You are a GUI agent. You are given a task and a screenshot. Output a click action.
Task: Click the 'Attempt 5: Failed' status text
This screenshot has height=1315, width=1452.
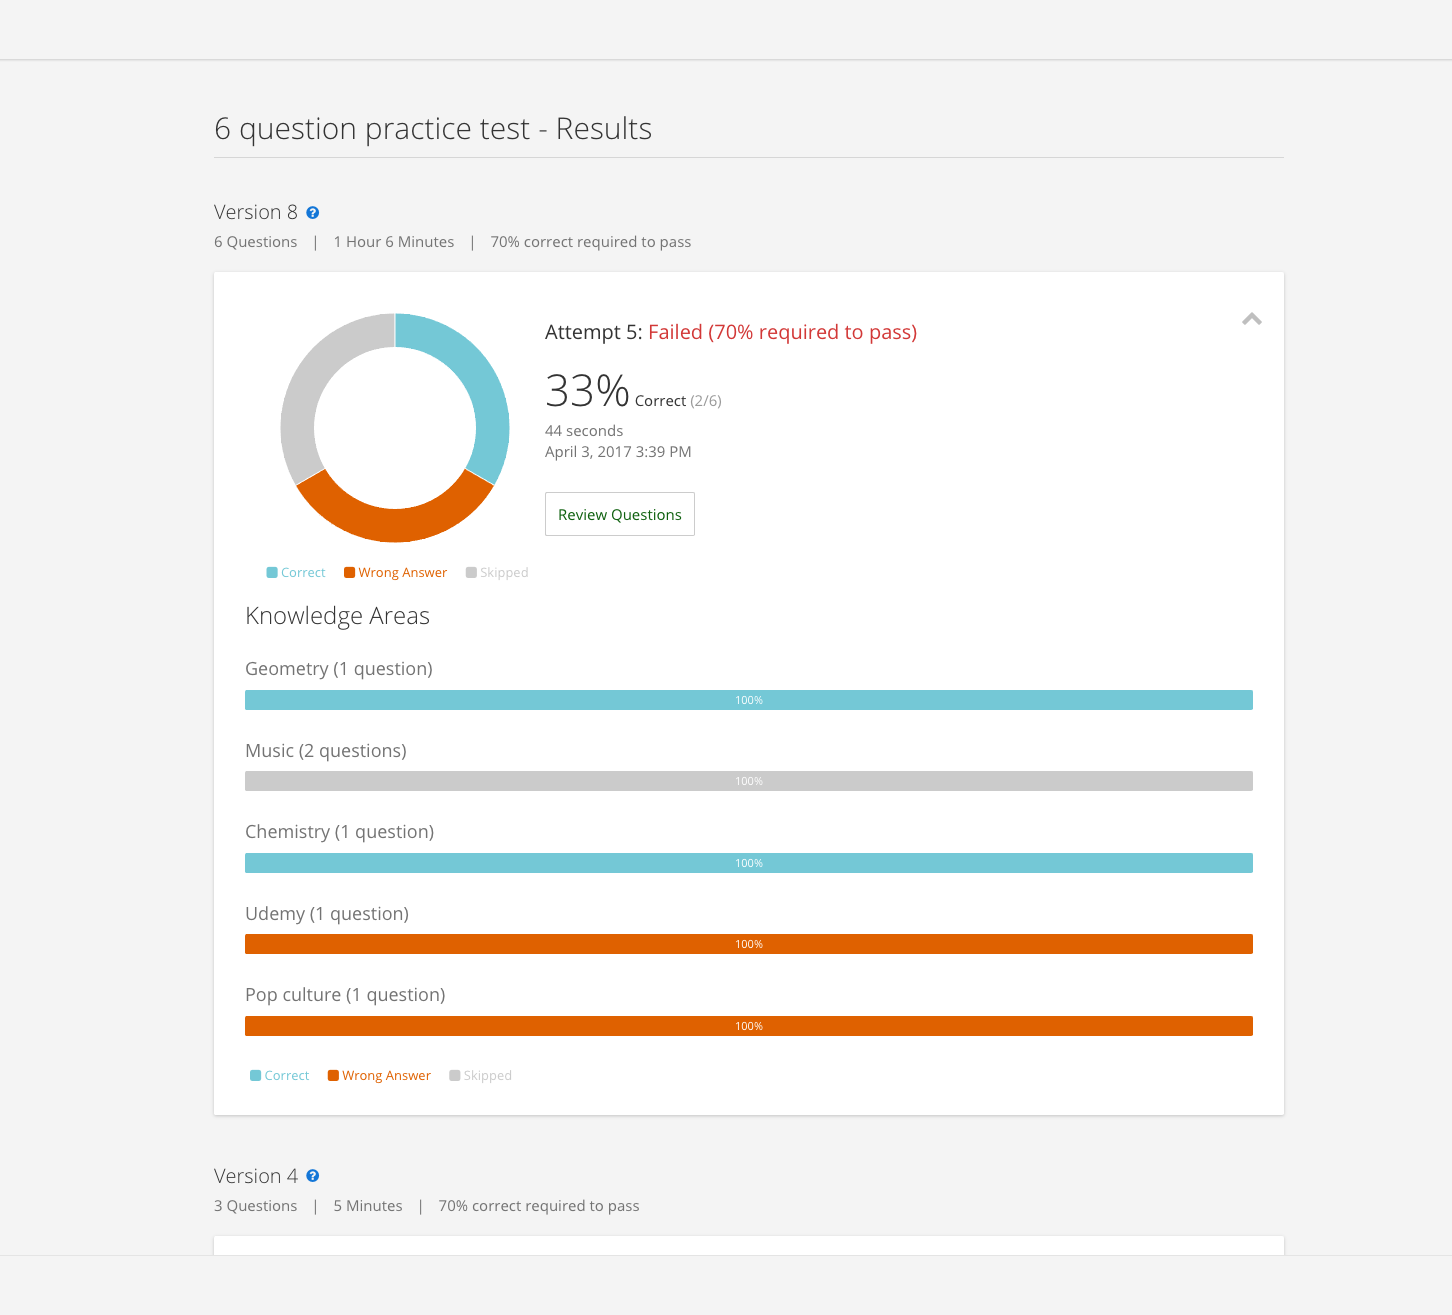(x=731, y=332)
